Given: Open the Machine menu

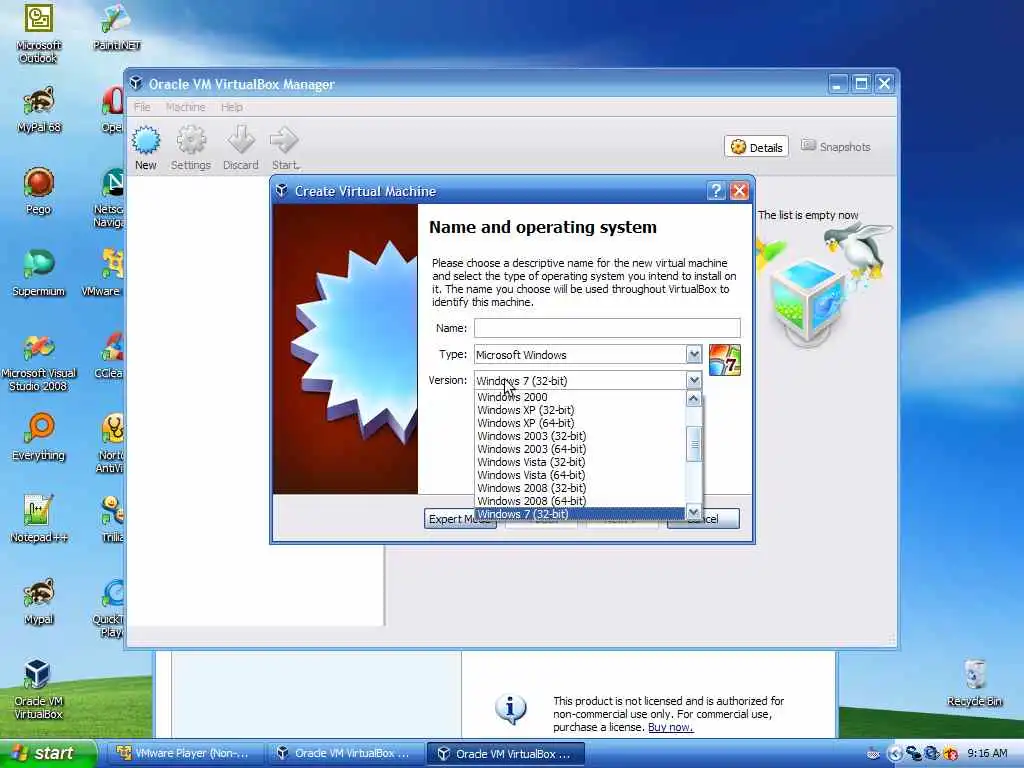Looking at the screenshot, I should (185, 107).
